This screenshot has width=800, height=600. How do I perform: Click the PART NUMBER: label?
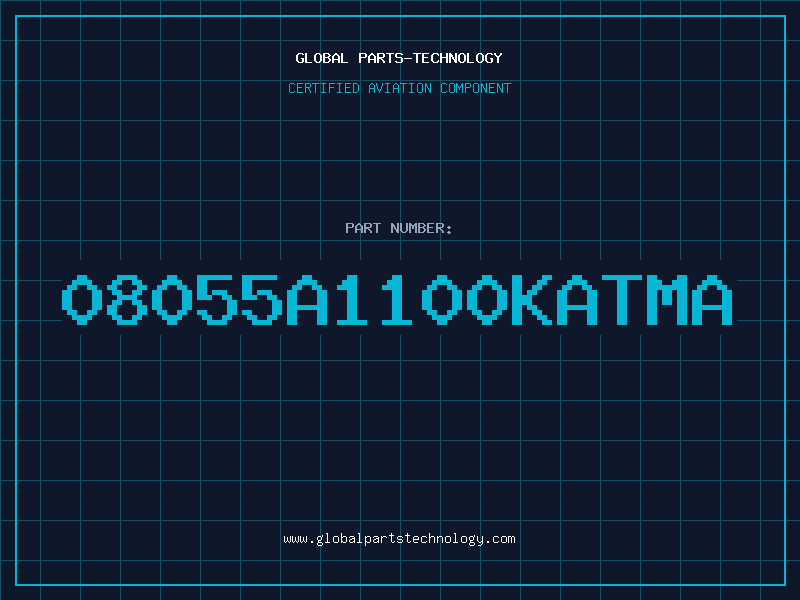399,228
